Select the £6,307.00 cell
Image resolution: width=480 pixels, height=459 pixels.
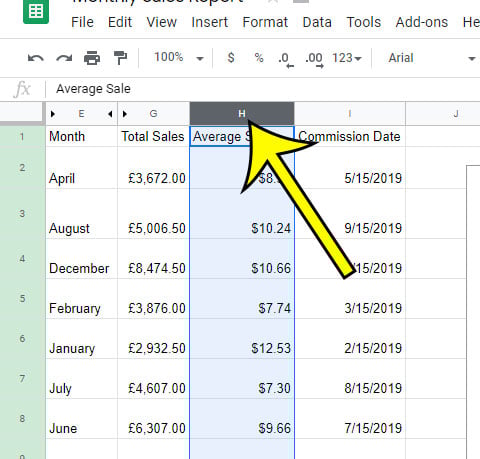click(x=153, y=419)
